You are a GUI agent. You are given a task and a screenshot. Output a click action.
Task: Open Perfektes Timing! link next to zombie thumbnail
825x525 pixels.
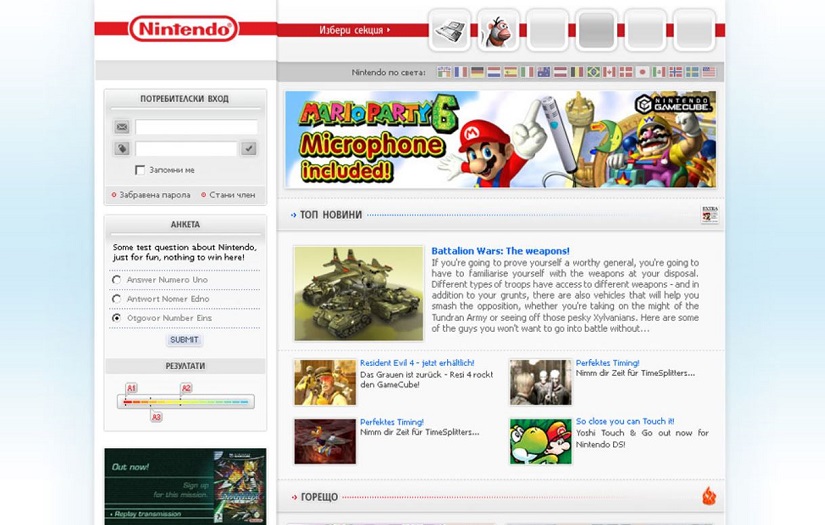point(607,363)
